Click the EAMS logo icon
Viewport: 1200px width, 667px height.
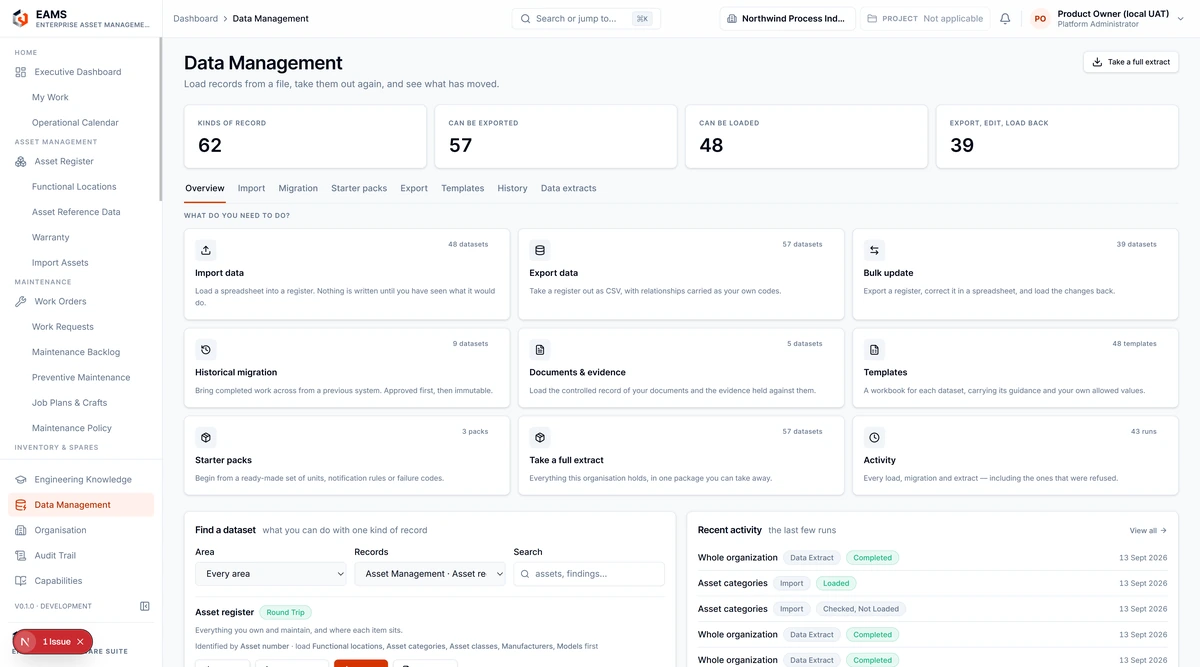tap(20, 18)
